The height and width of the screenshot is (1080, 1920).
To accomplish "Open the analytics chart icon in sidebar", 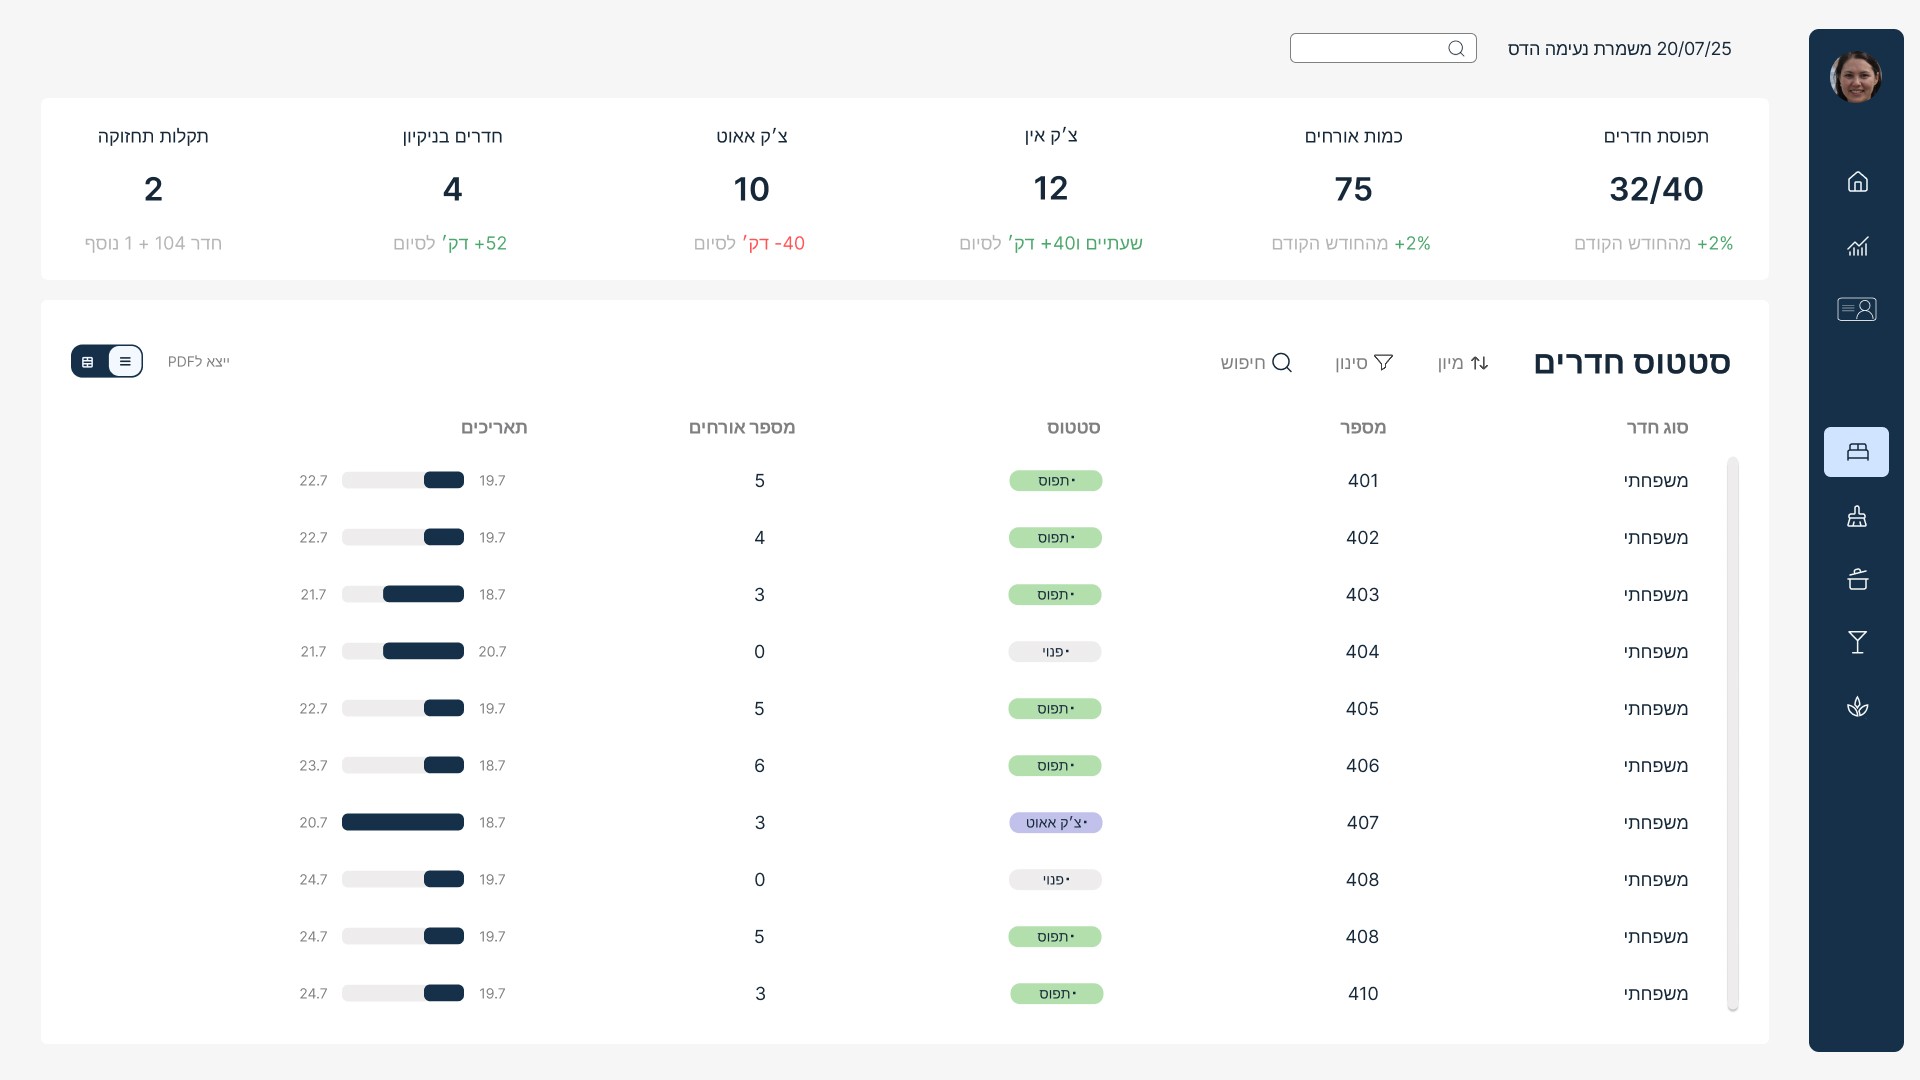I will point(1857,246).
